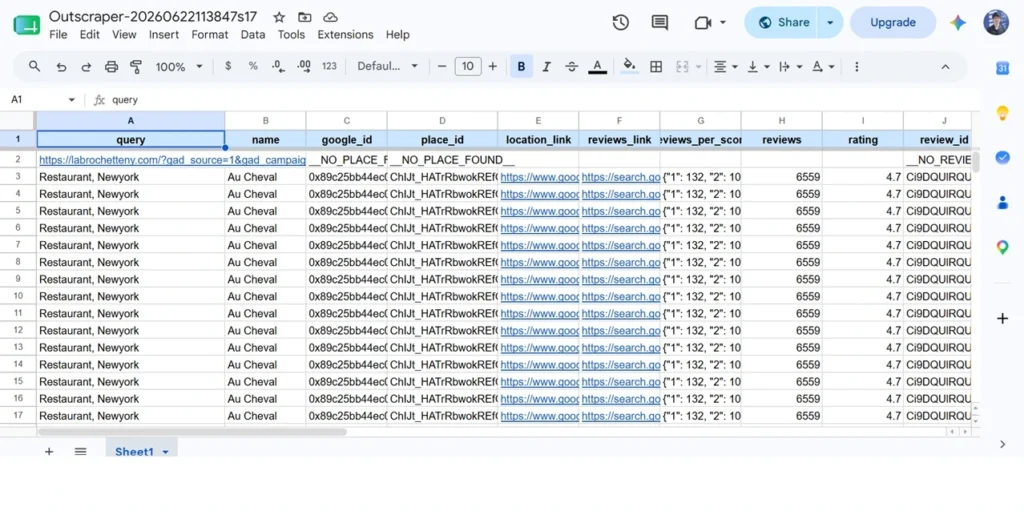This screenshot has height=519, width=1024.
Task: Open the Format menu
Action: click(210, 35)
